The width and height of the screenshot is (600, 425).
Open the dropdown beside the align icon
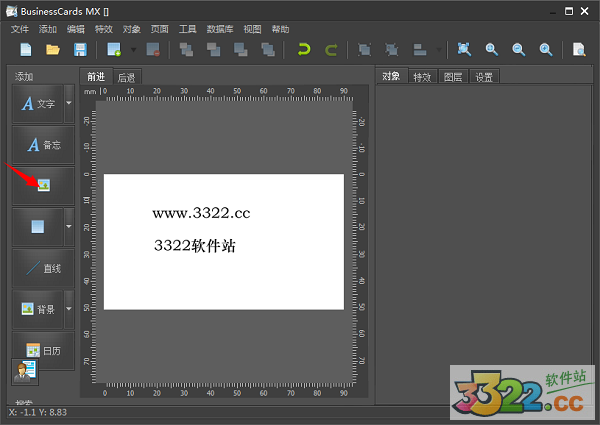(439, 50)
